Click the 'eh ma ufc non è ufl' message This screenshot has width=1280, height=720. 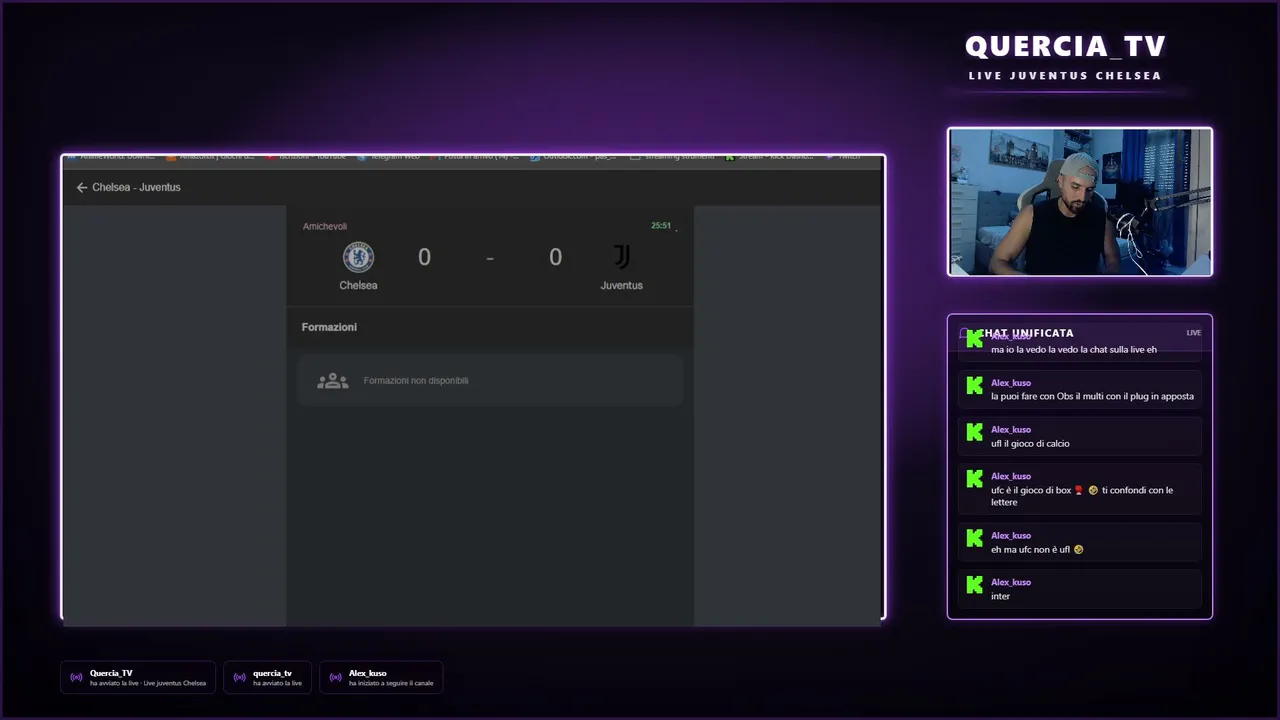pyautogui.click(x=1037, y=549)
